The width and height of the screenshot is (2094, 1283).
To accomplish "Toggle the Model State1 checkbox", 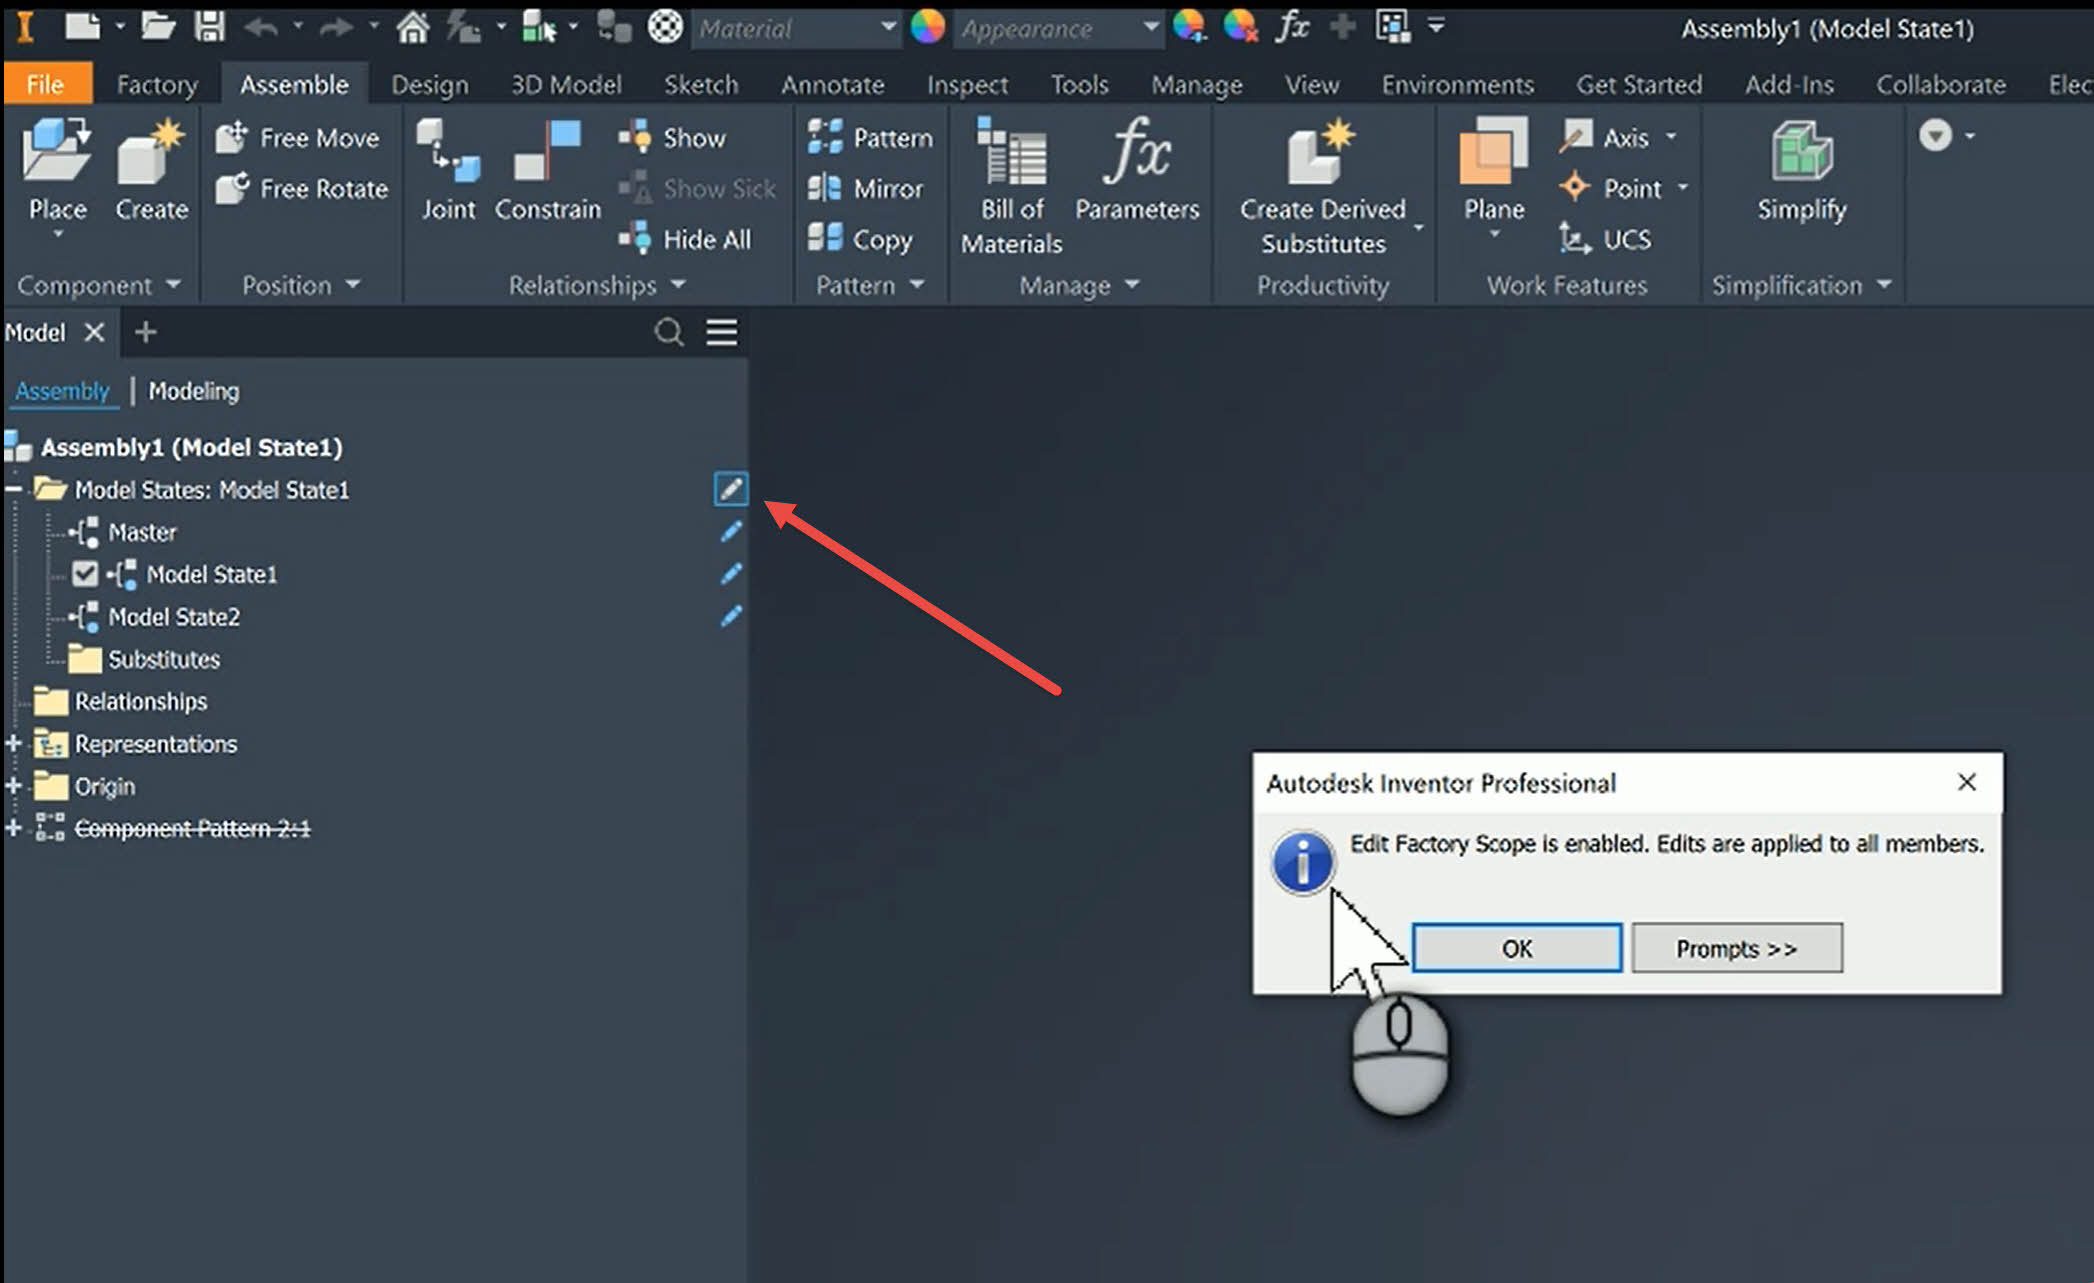I will [x=85, y=574].
